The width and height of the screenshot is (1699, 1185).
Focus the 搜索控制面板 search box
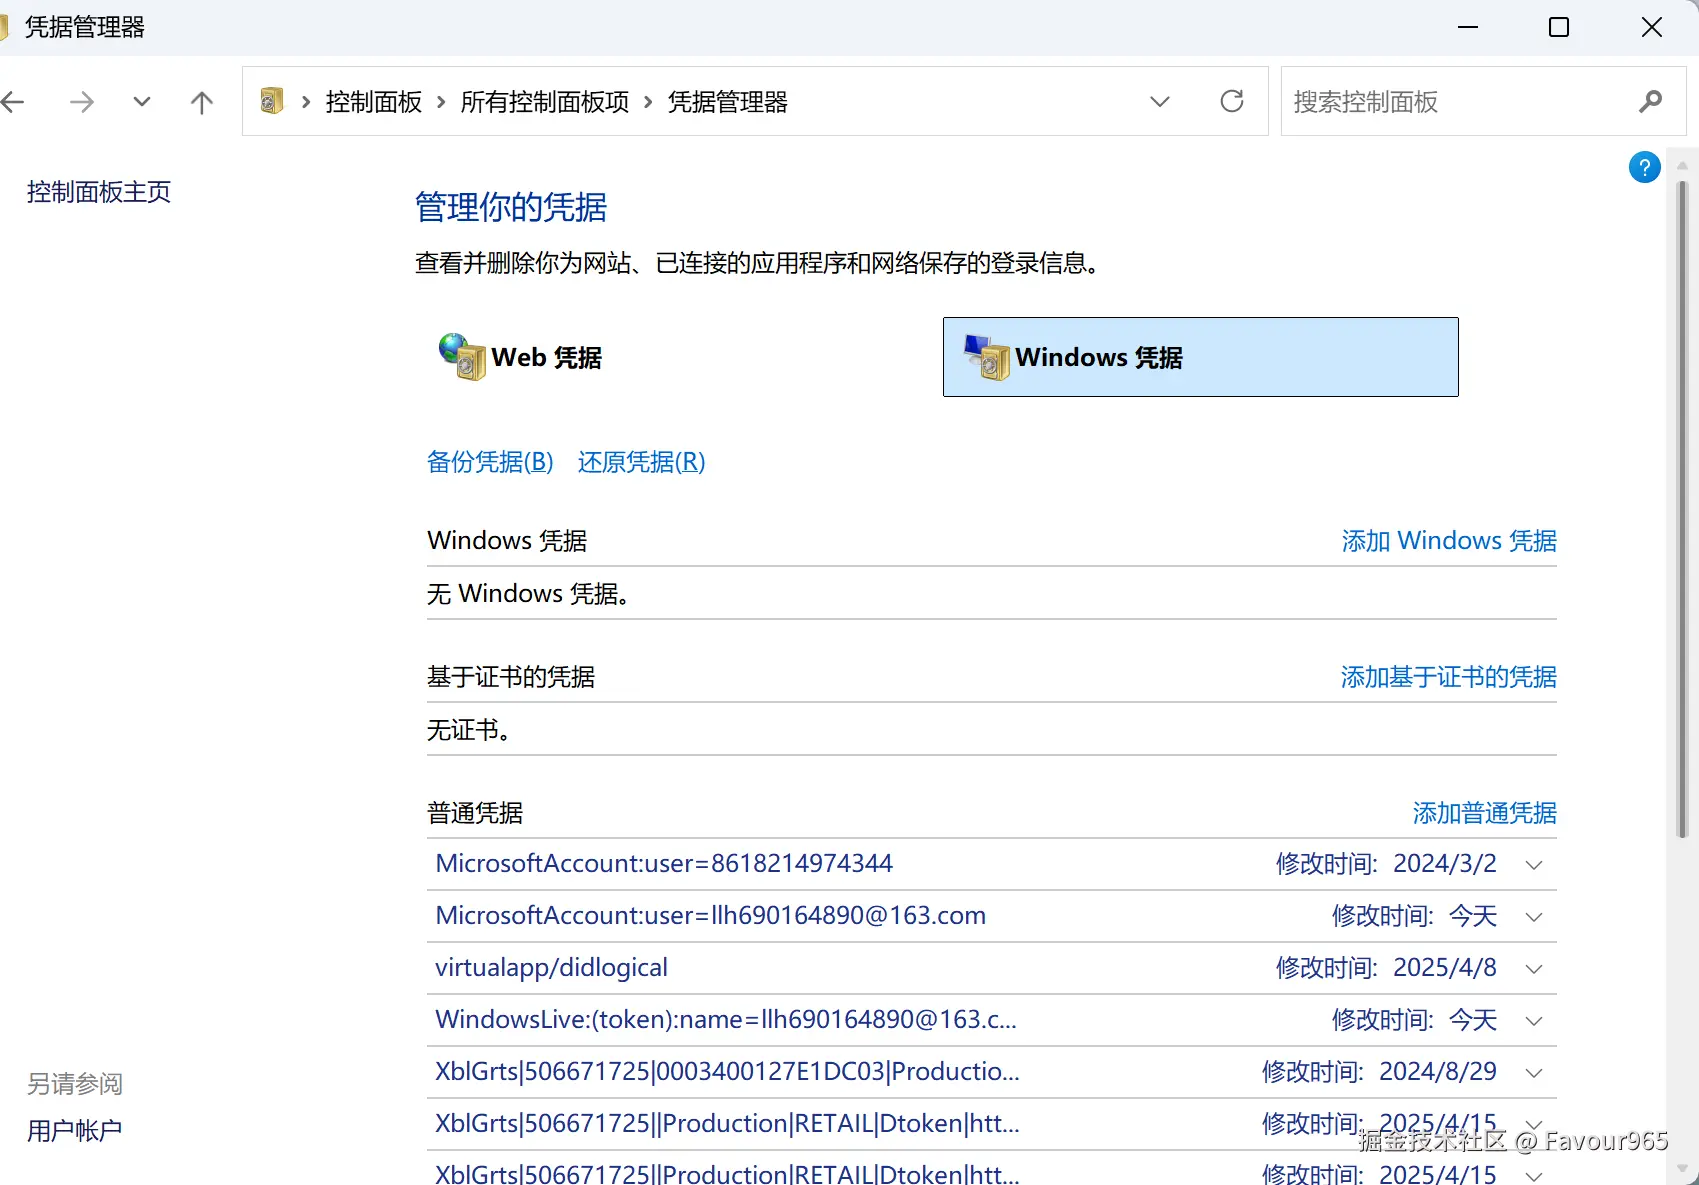[x=1482, y=101]
